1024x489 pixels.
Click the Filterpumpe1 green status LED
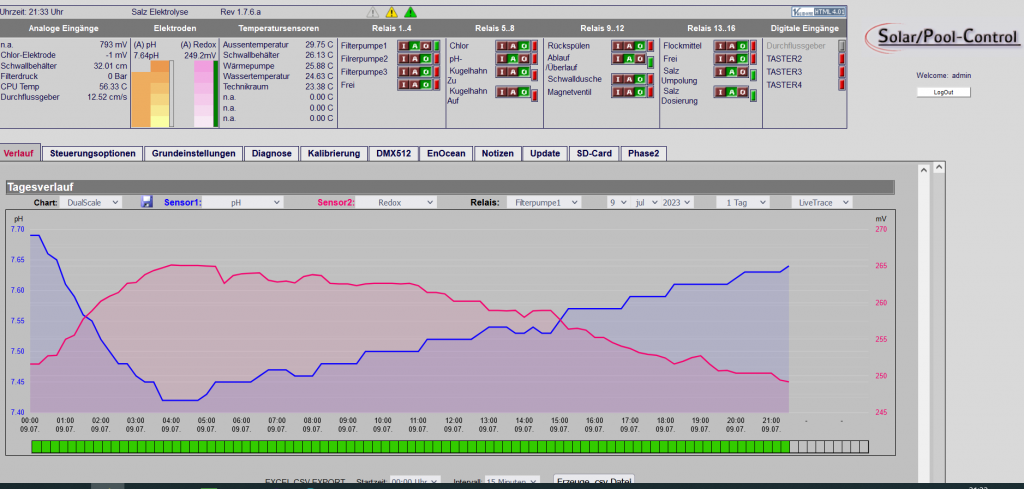[436, 46]
